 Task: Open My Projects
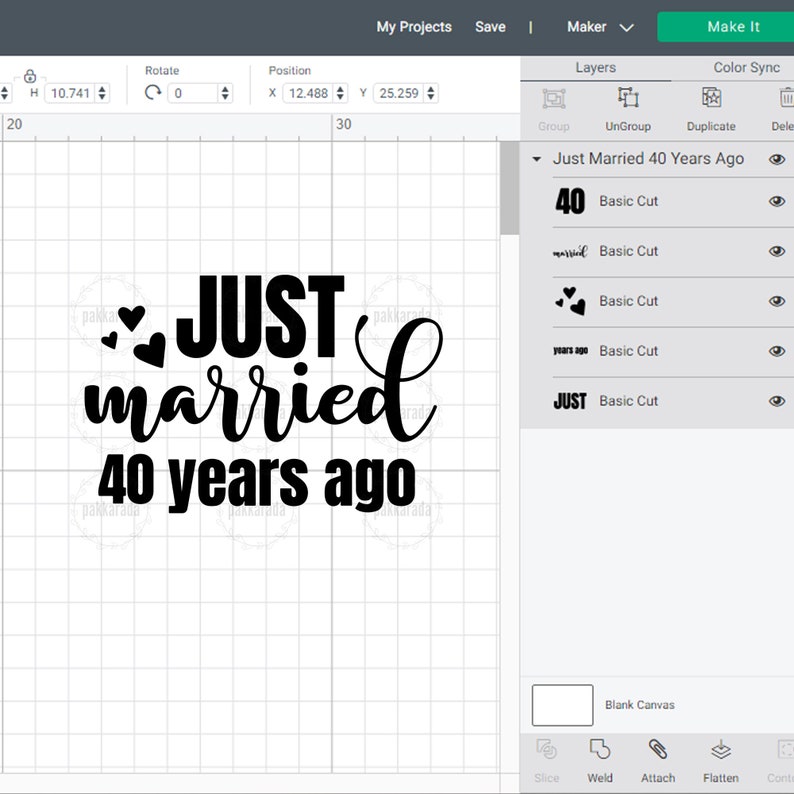coord(414,27)
